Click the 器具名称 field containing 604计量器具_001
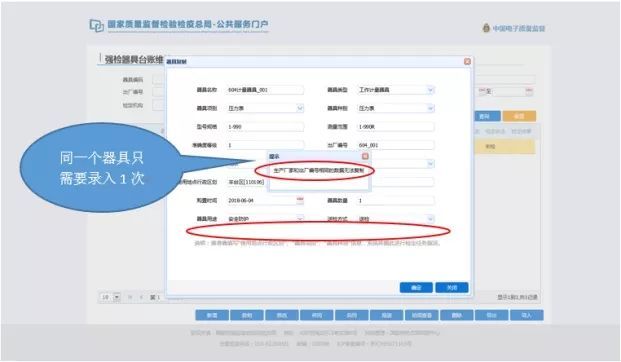Viewport: 621px width, 362px height. [x=265, y=90]
